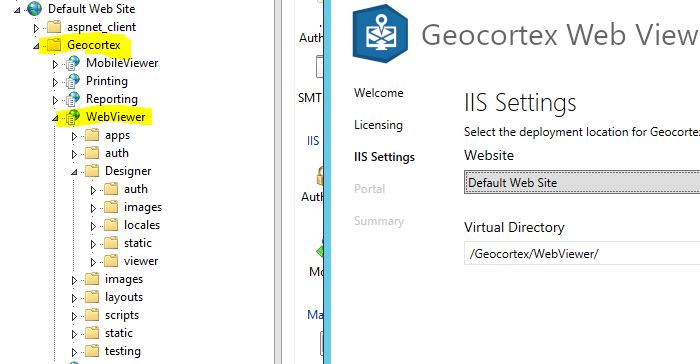Select the aspnet_client label
This screenshot has width=700, height=364.
[x=102, y=27]
